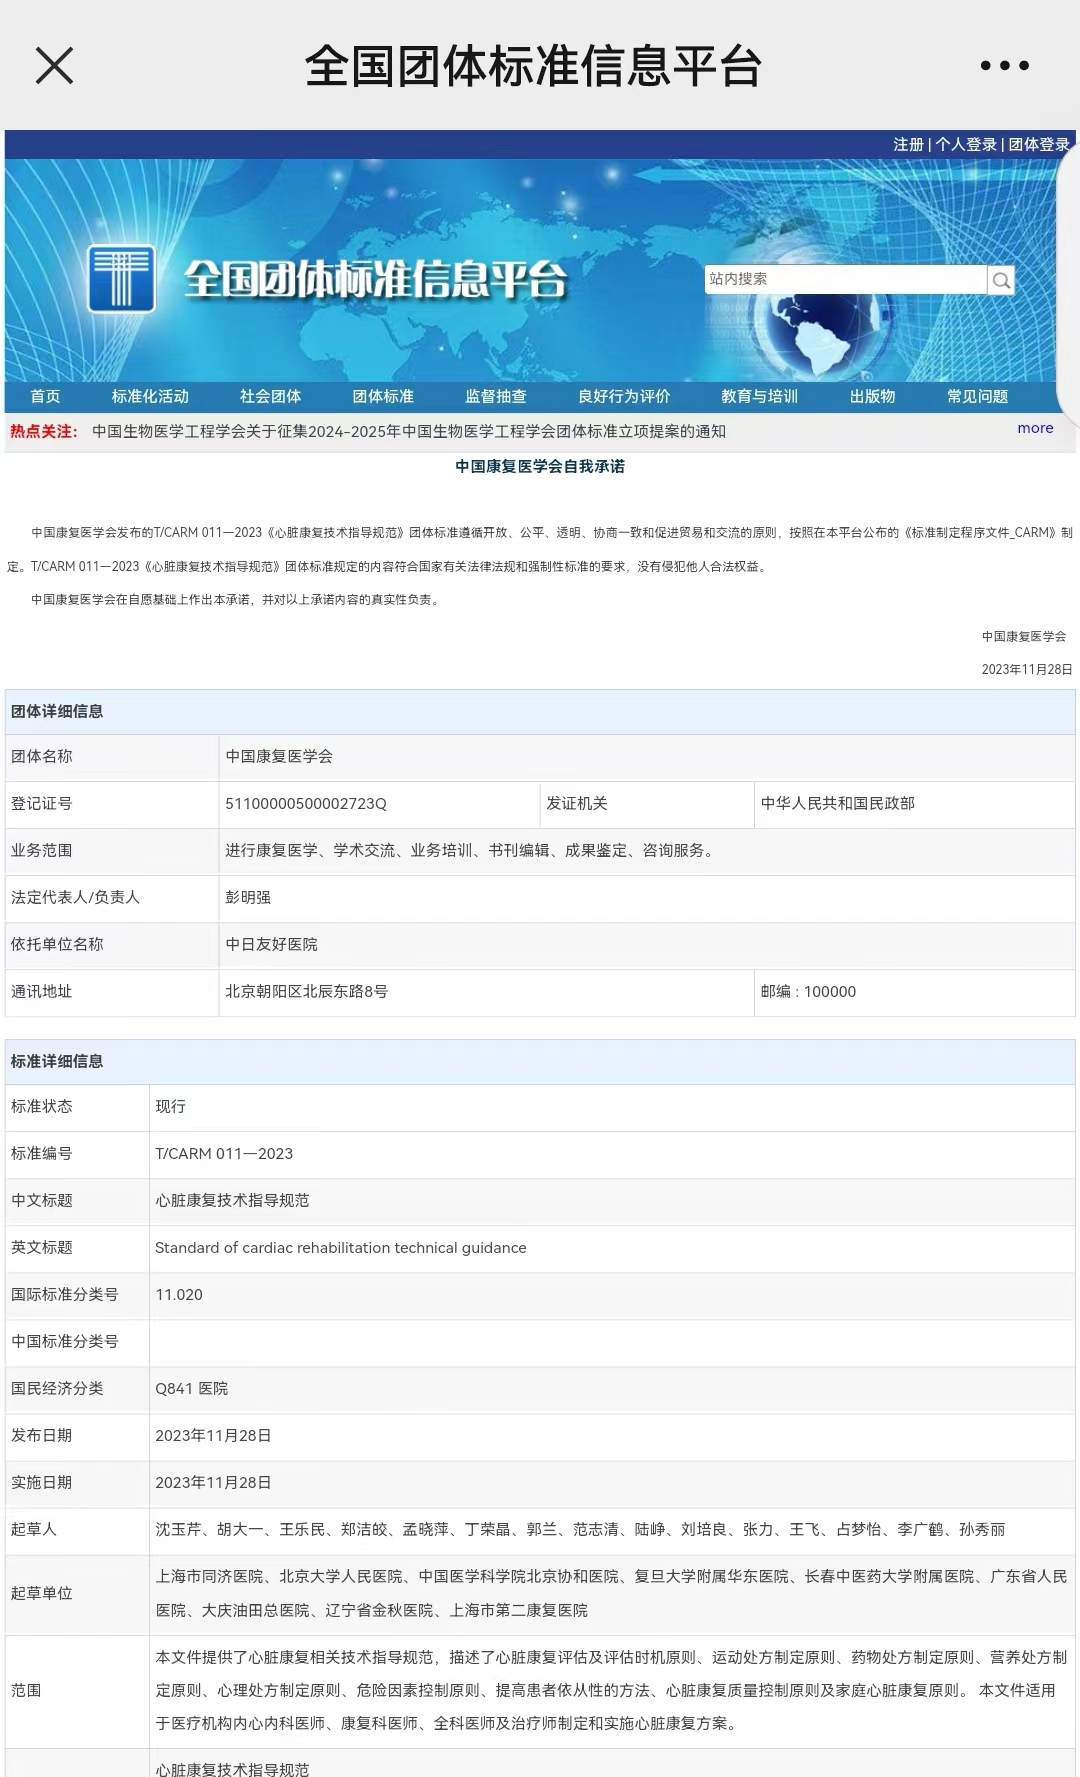Image resolution: width=1080 pixels, height=1777 pixels.
Task: Select 中日友好医院 supporting unit
Action: point(271,945)
